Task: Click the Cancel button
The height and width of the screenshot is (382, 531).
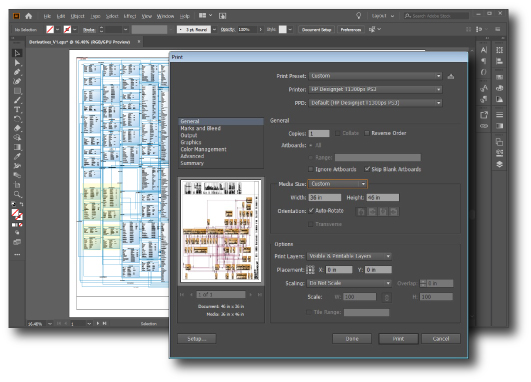Action: 441,339
